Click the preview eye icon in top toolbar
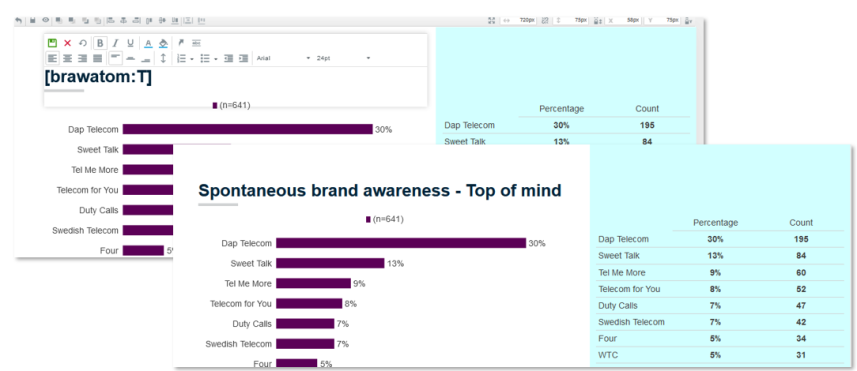Viewport: 857px width, 371px height. point(46,20)
